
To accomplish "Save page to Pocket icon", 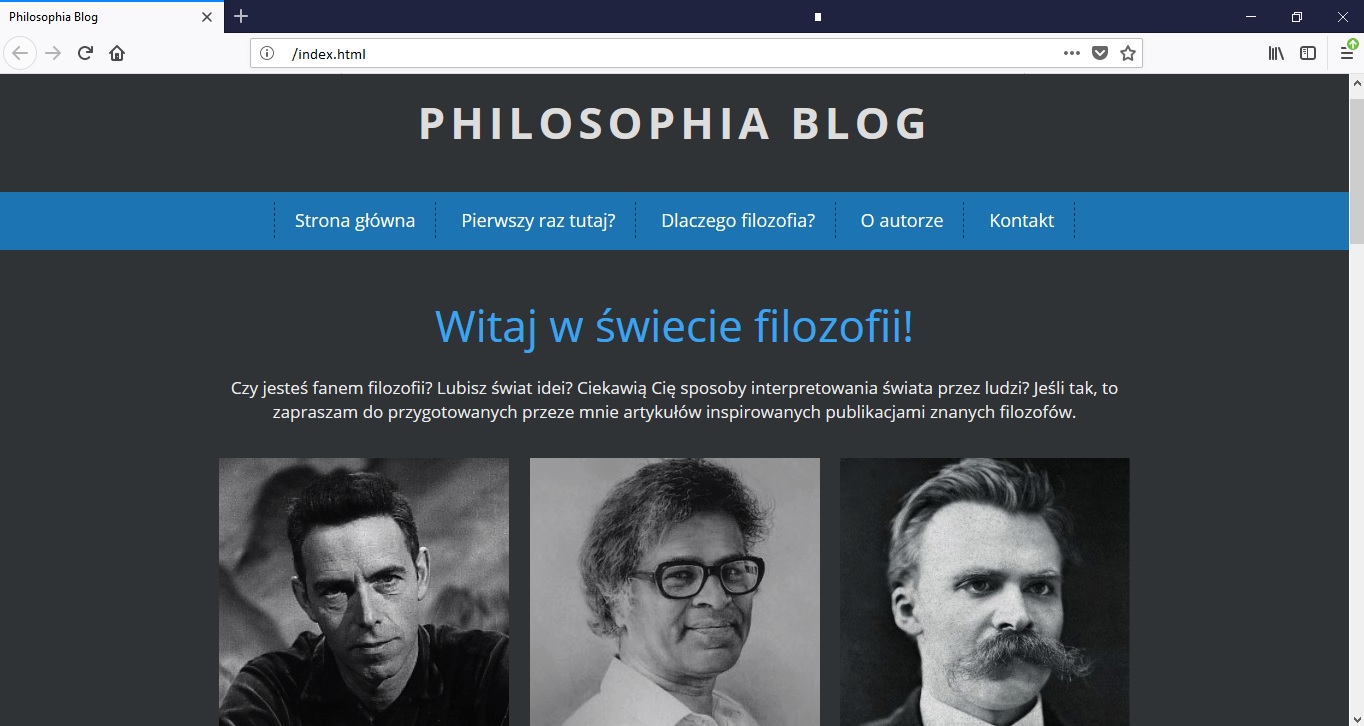I will (x=1100, y=53).
